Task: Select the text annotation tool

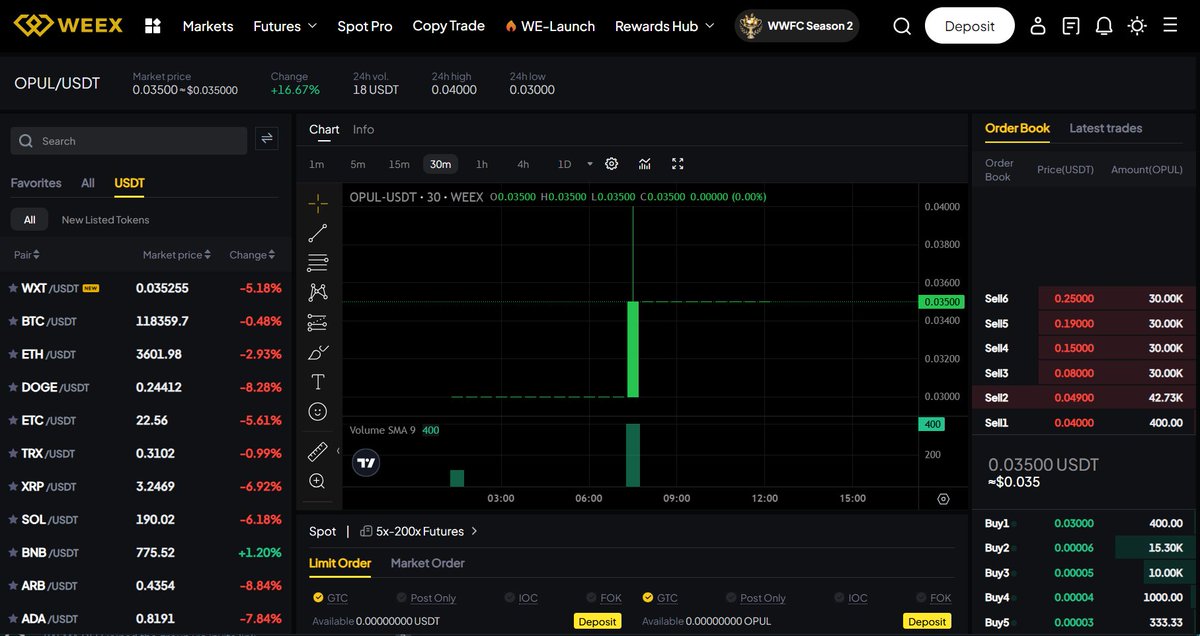Action: (x=318, y=381)
